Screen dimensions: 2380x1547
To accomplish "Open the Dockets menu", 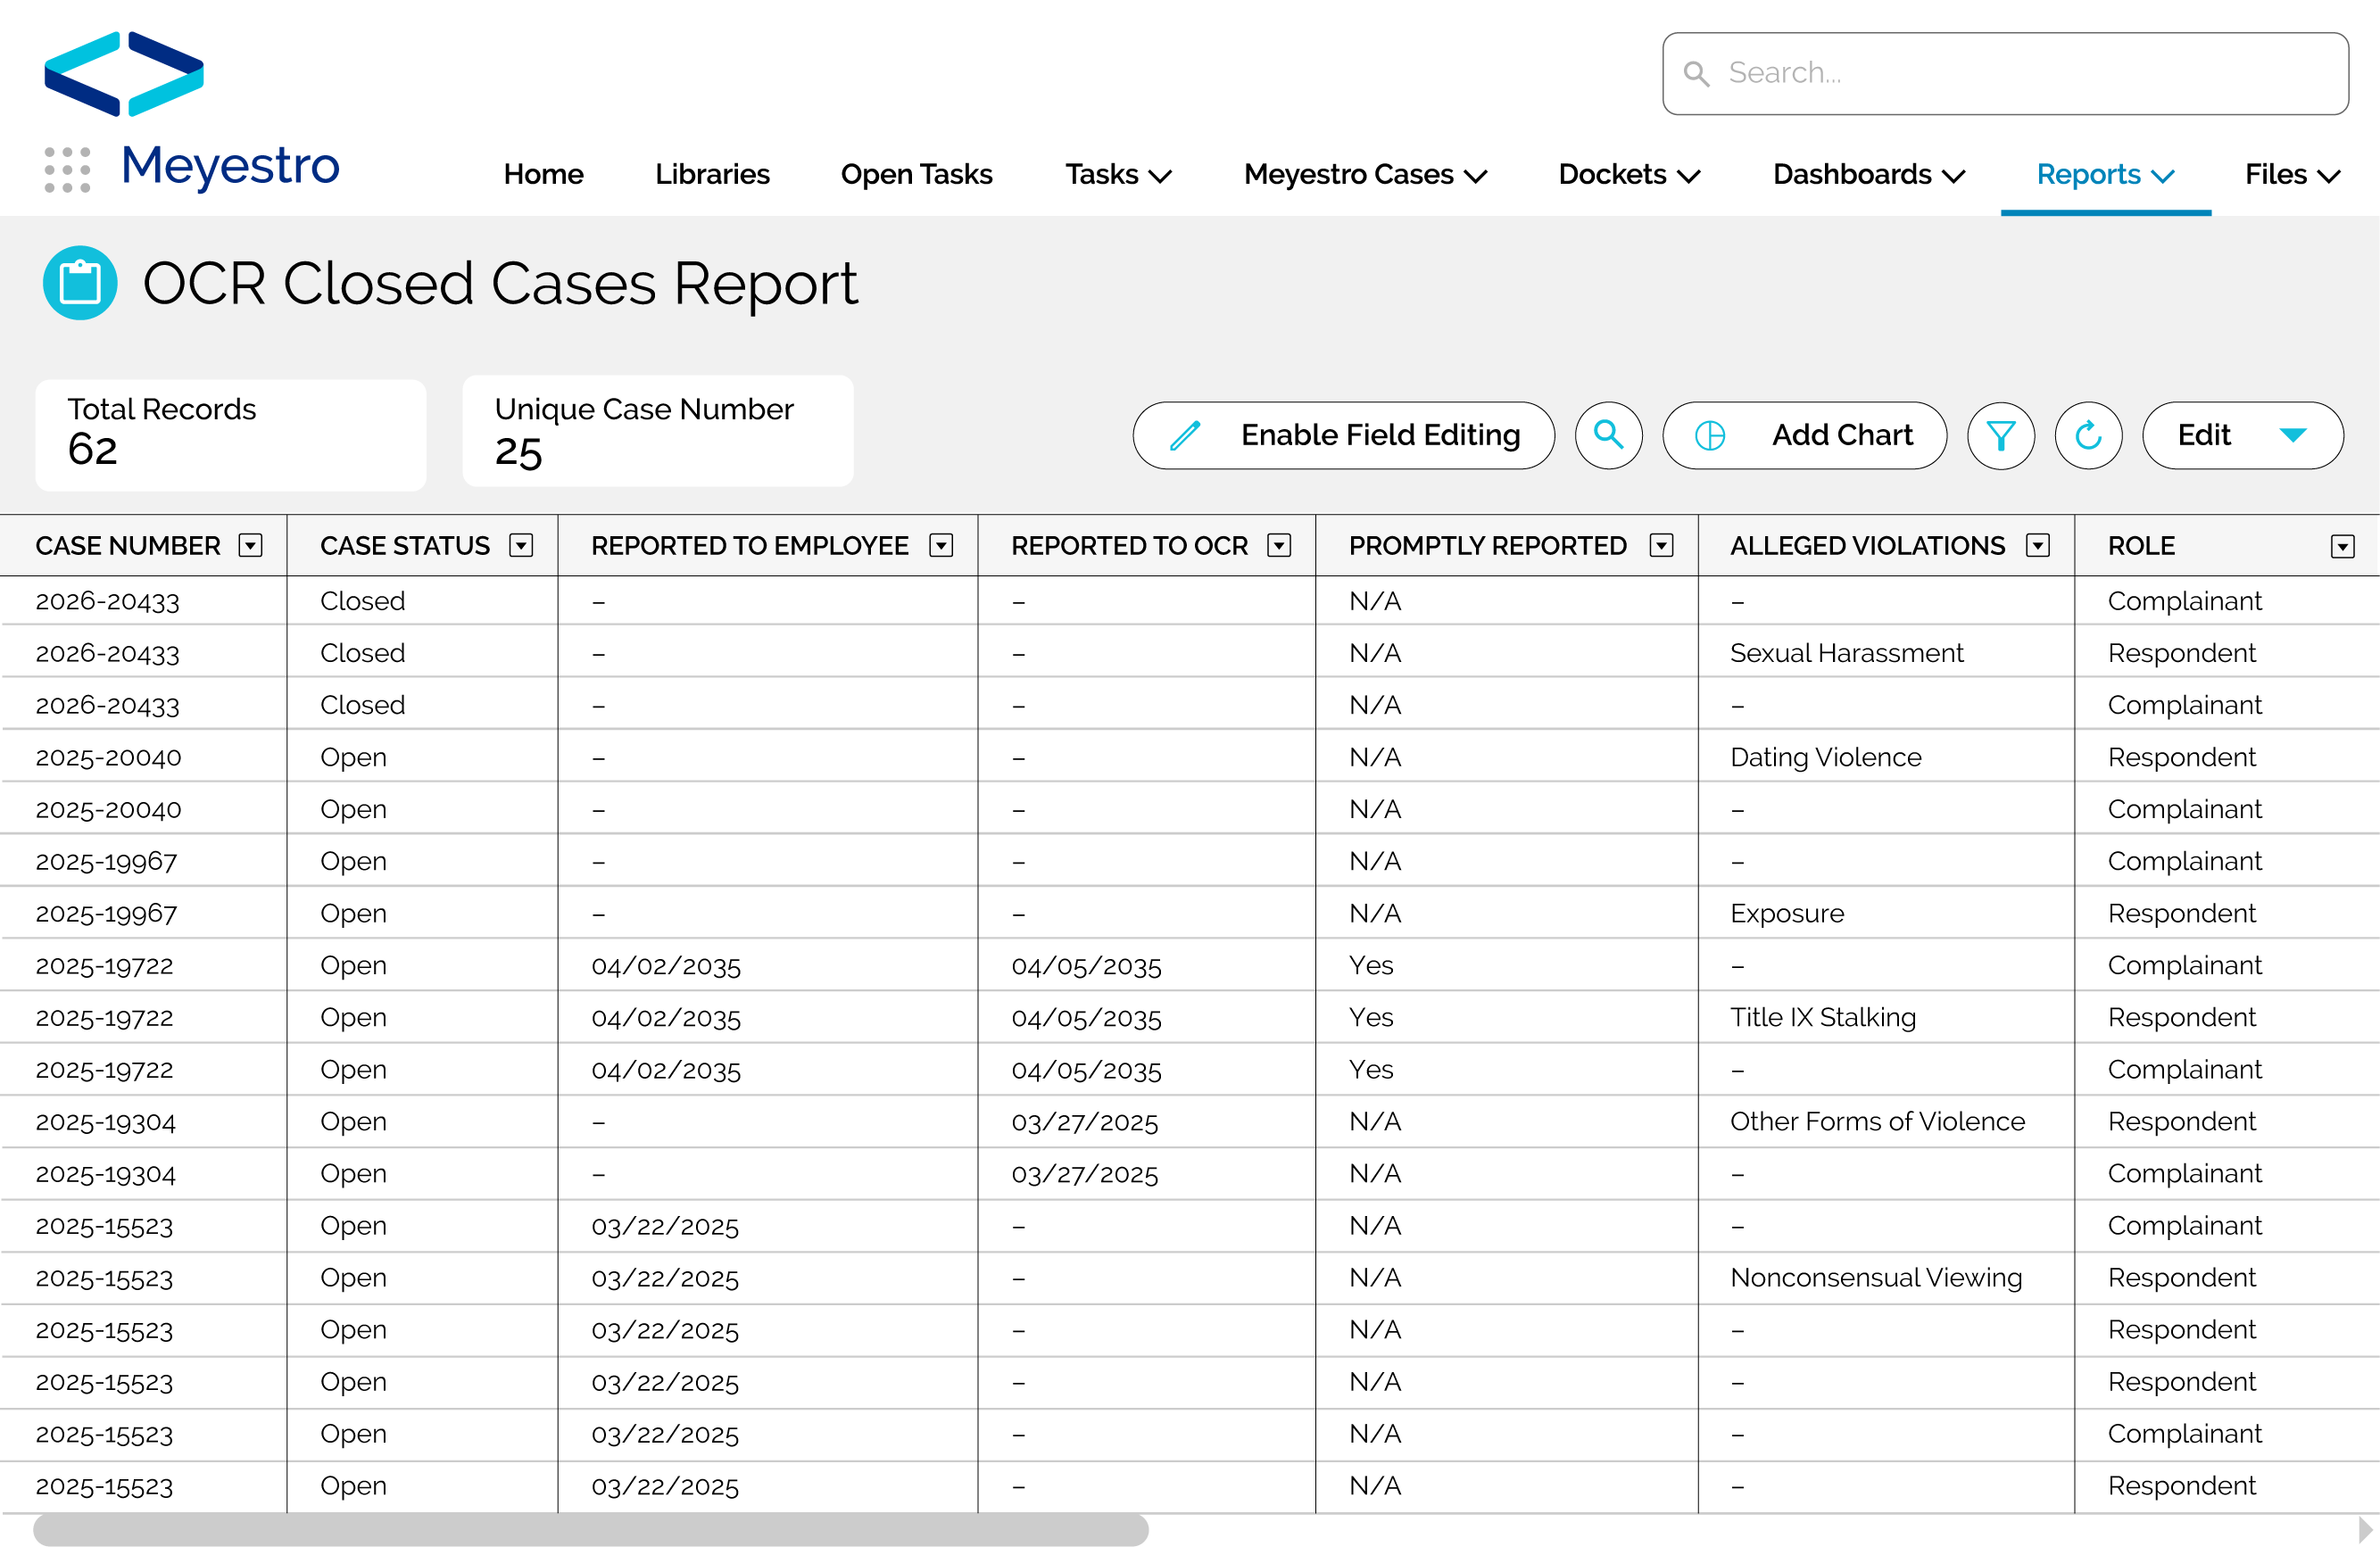I will pos(1628,174).
